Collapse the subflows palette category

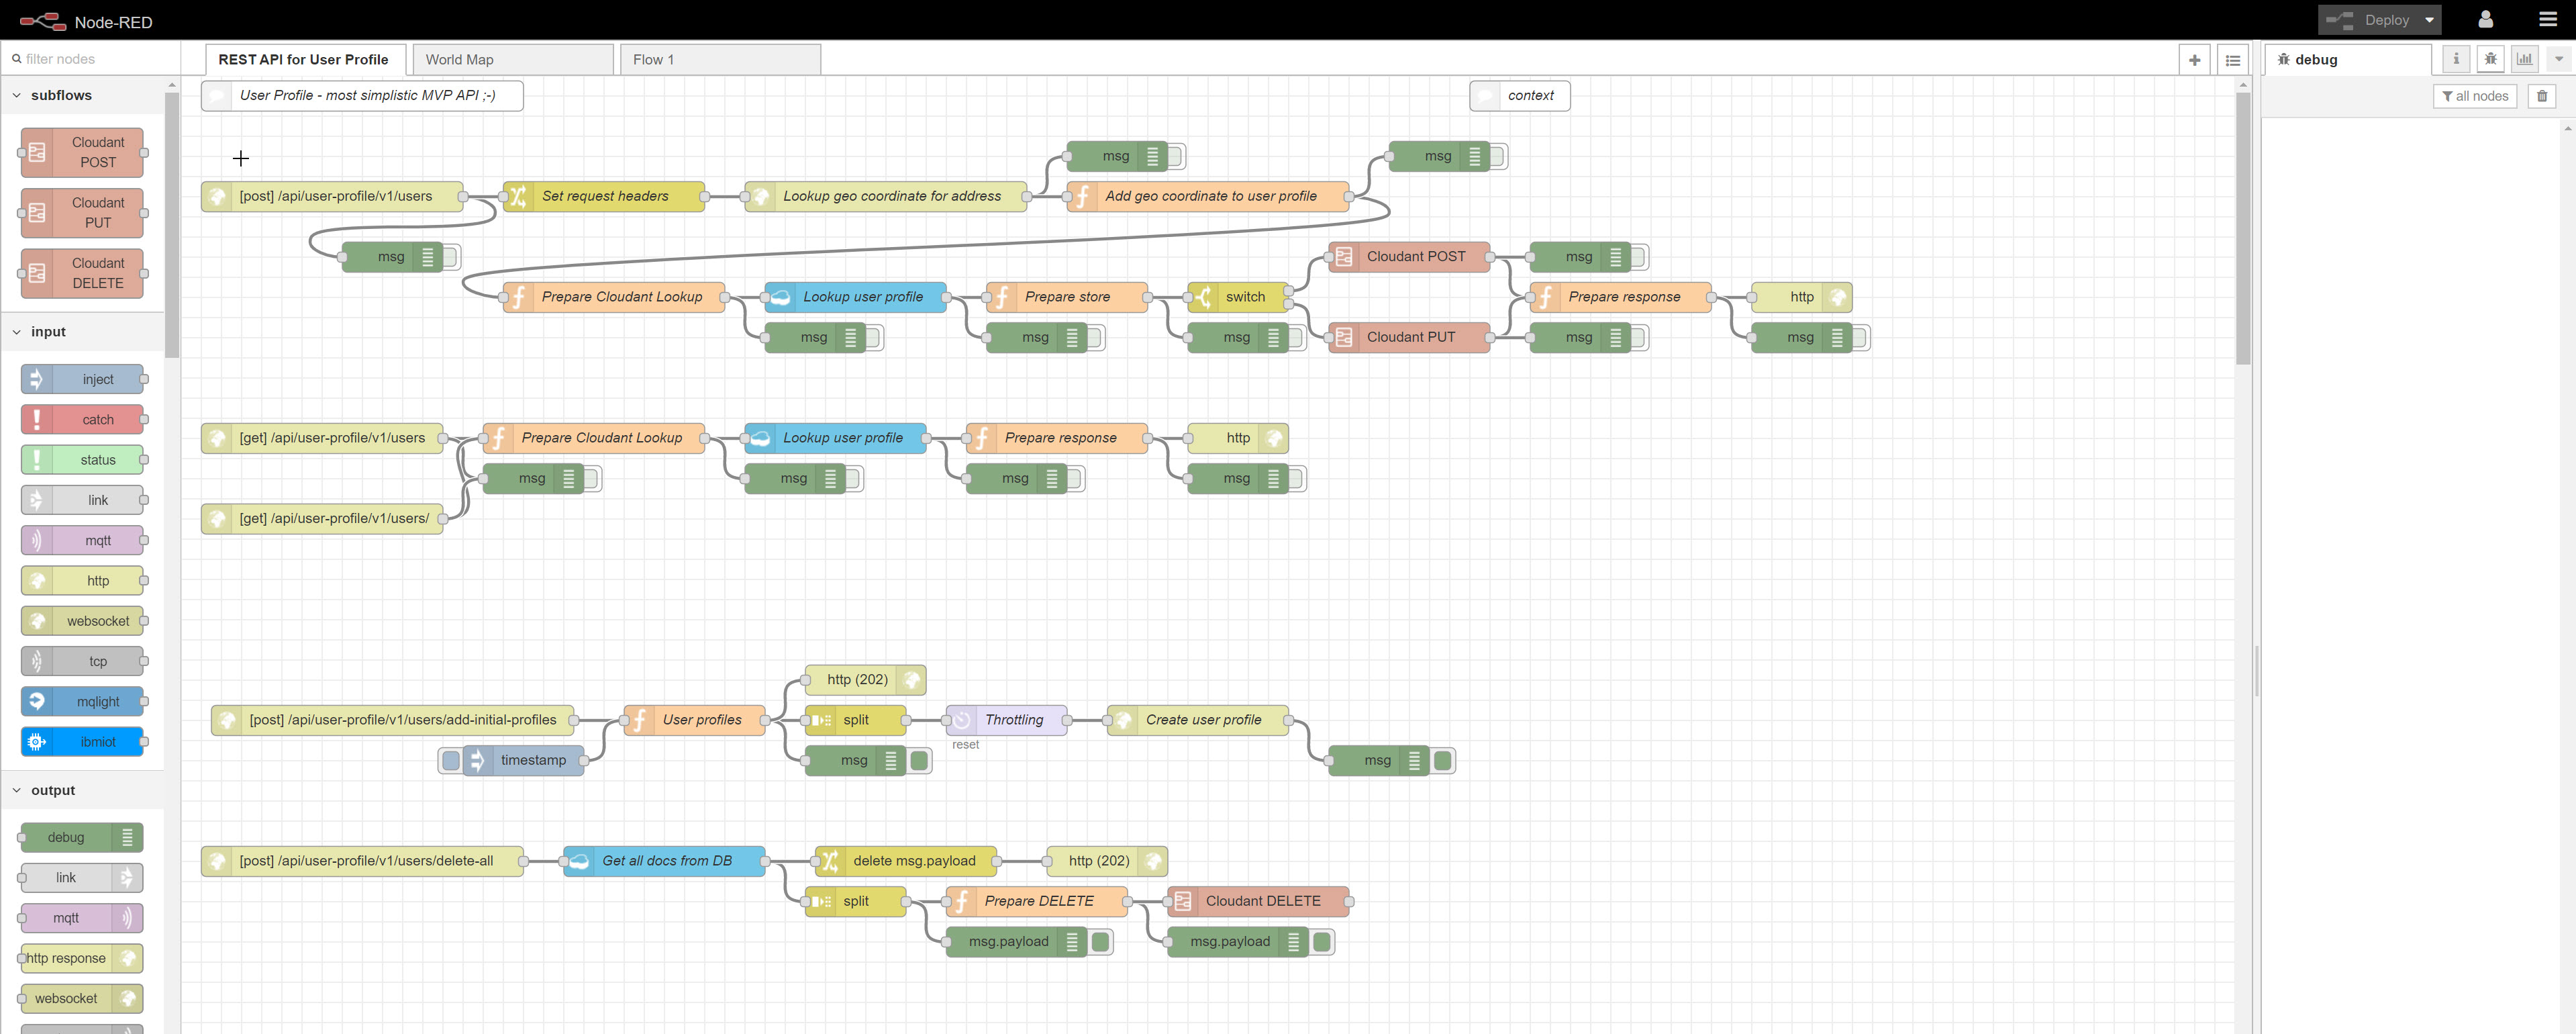pos(17,96)
